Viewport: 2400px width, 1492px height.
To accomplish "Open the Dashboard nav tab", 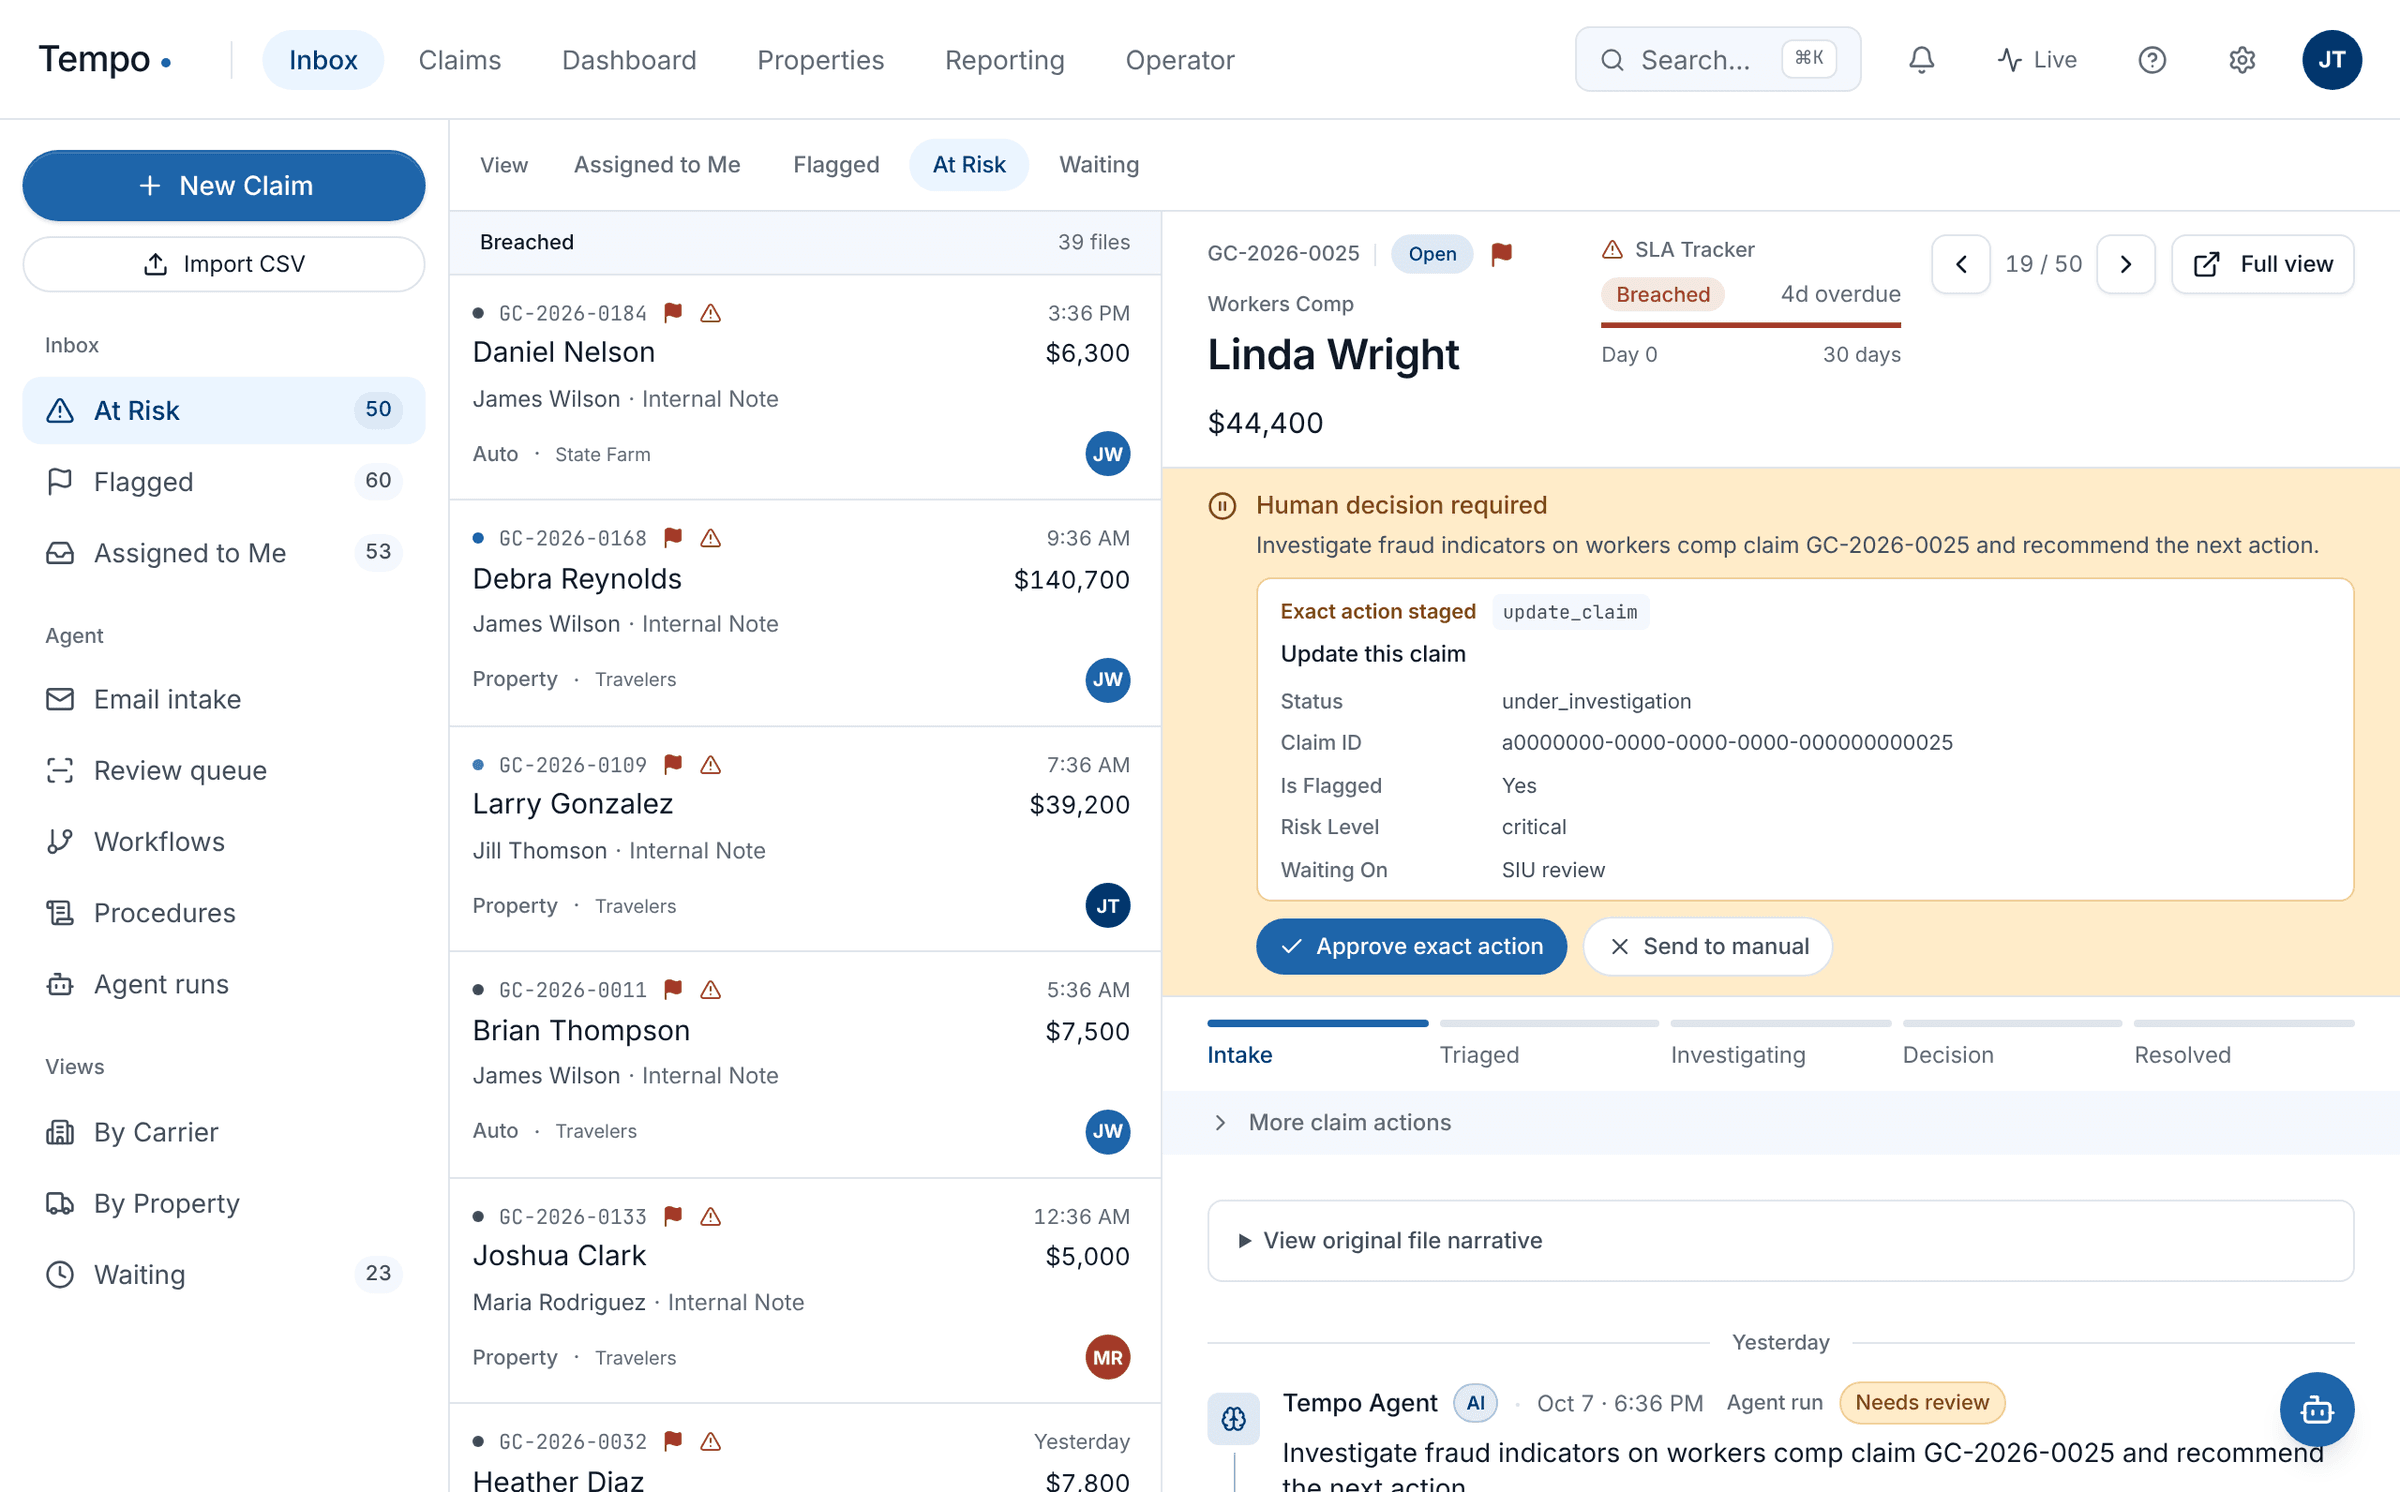I will click(629, 60).
